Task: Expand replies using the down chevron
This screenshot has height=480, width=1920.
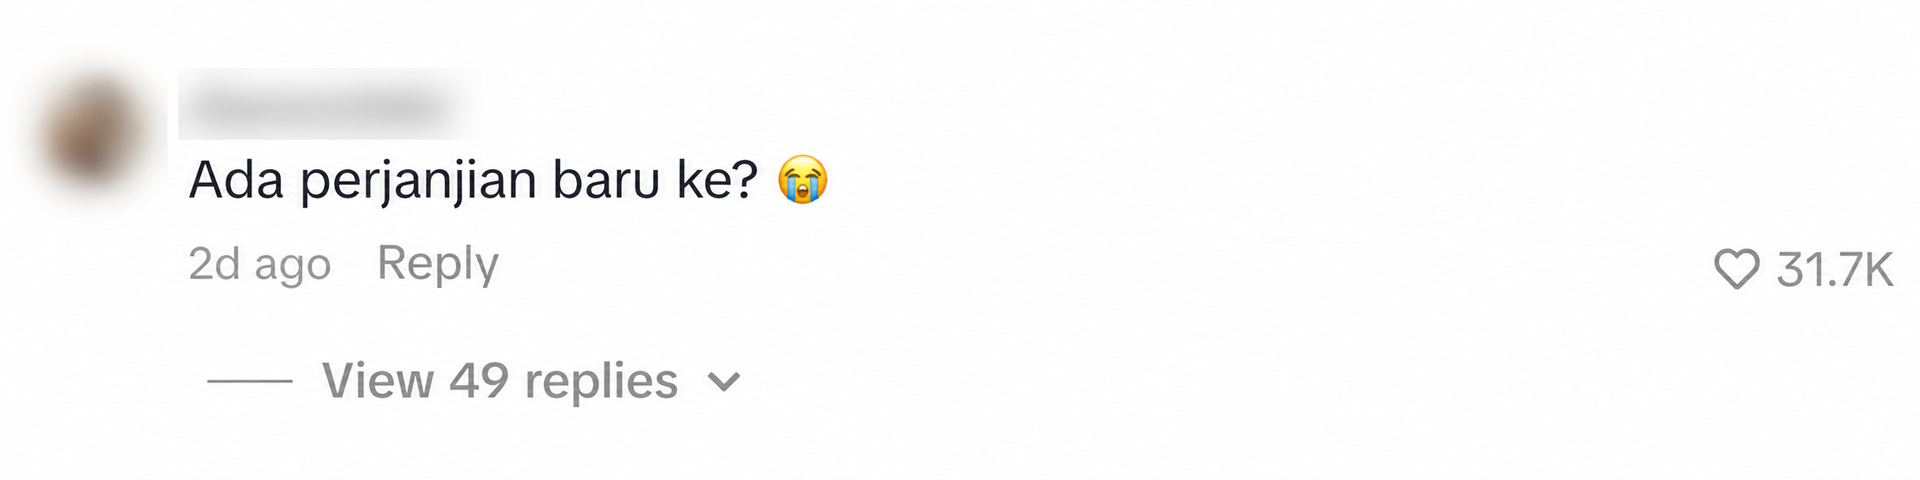Action: 724,382
